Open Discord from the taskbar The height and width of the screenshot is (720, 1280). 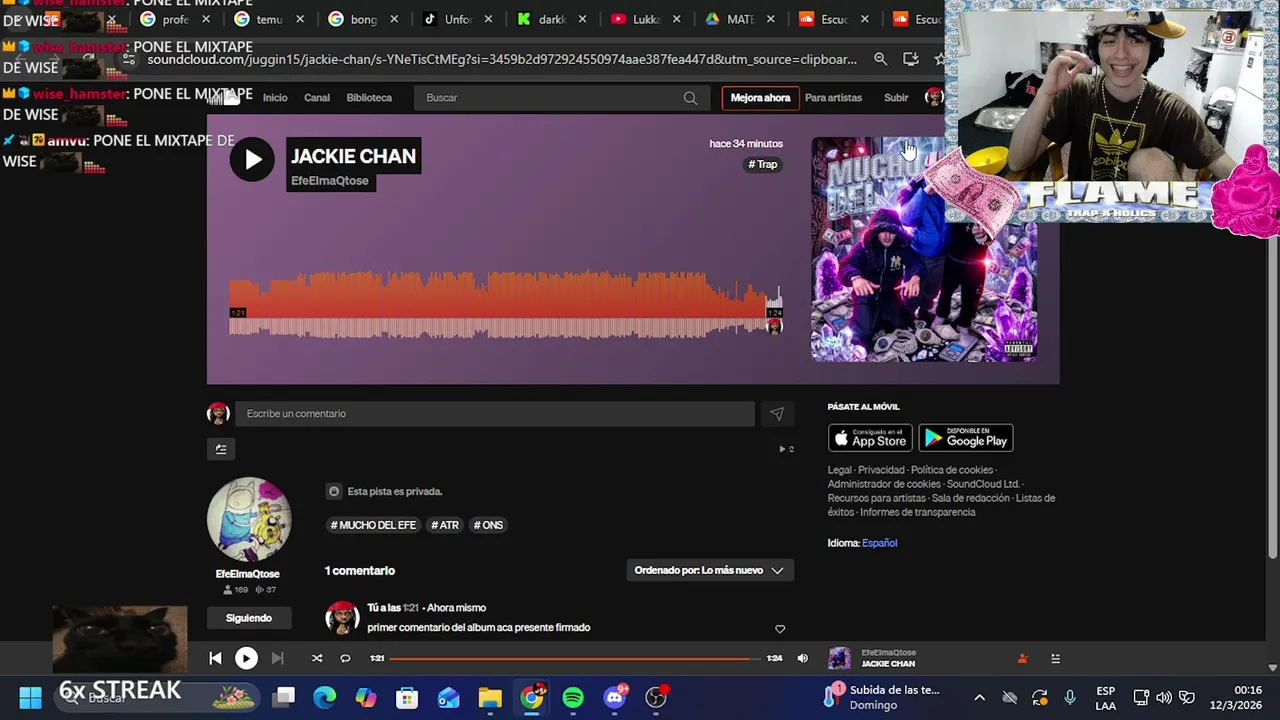coord(615,697)
